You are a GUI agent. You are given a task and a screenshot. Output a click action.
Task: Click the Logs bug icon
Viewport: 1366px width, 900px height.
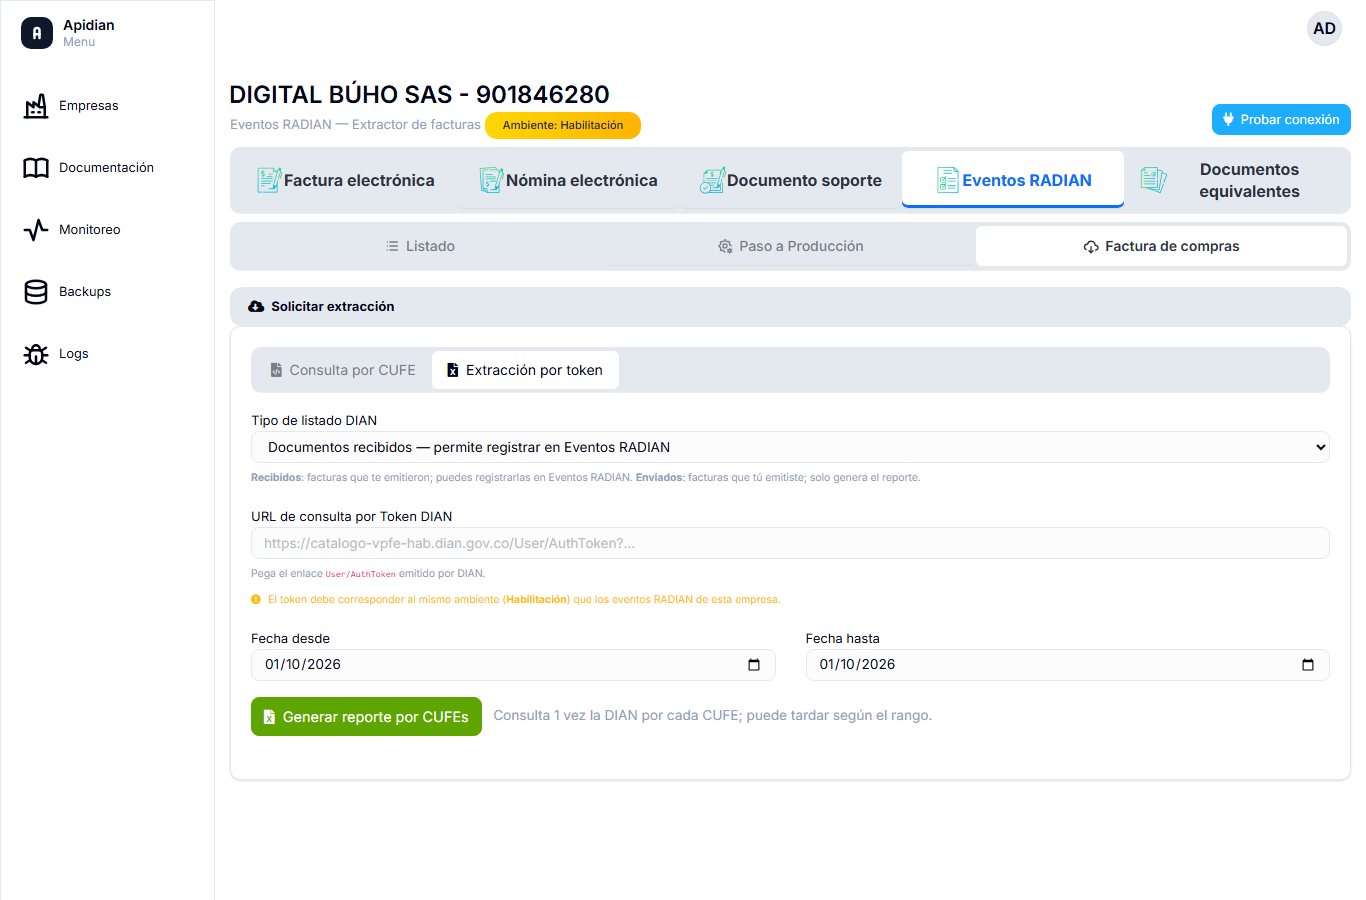[x=36, y=354]
